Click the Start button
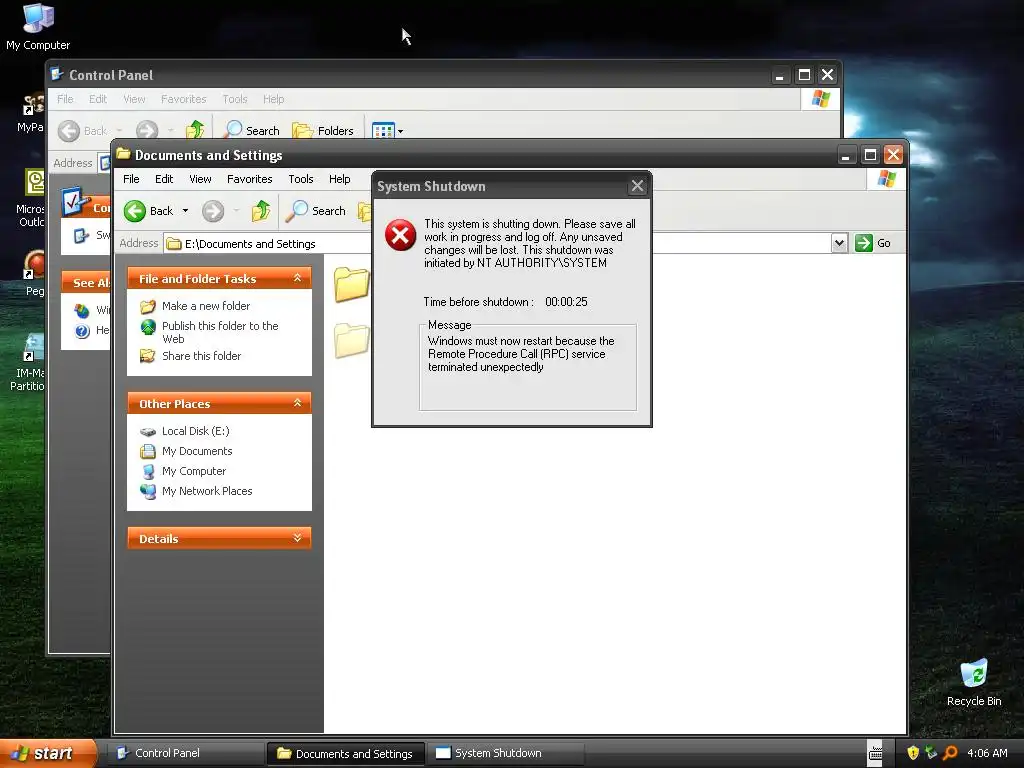The image size is (1024, 768). [48, 753]
